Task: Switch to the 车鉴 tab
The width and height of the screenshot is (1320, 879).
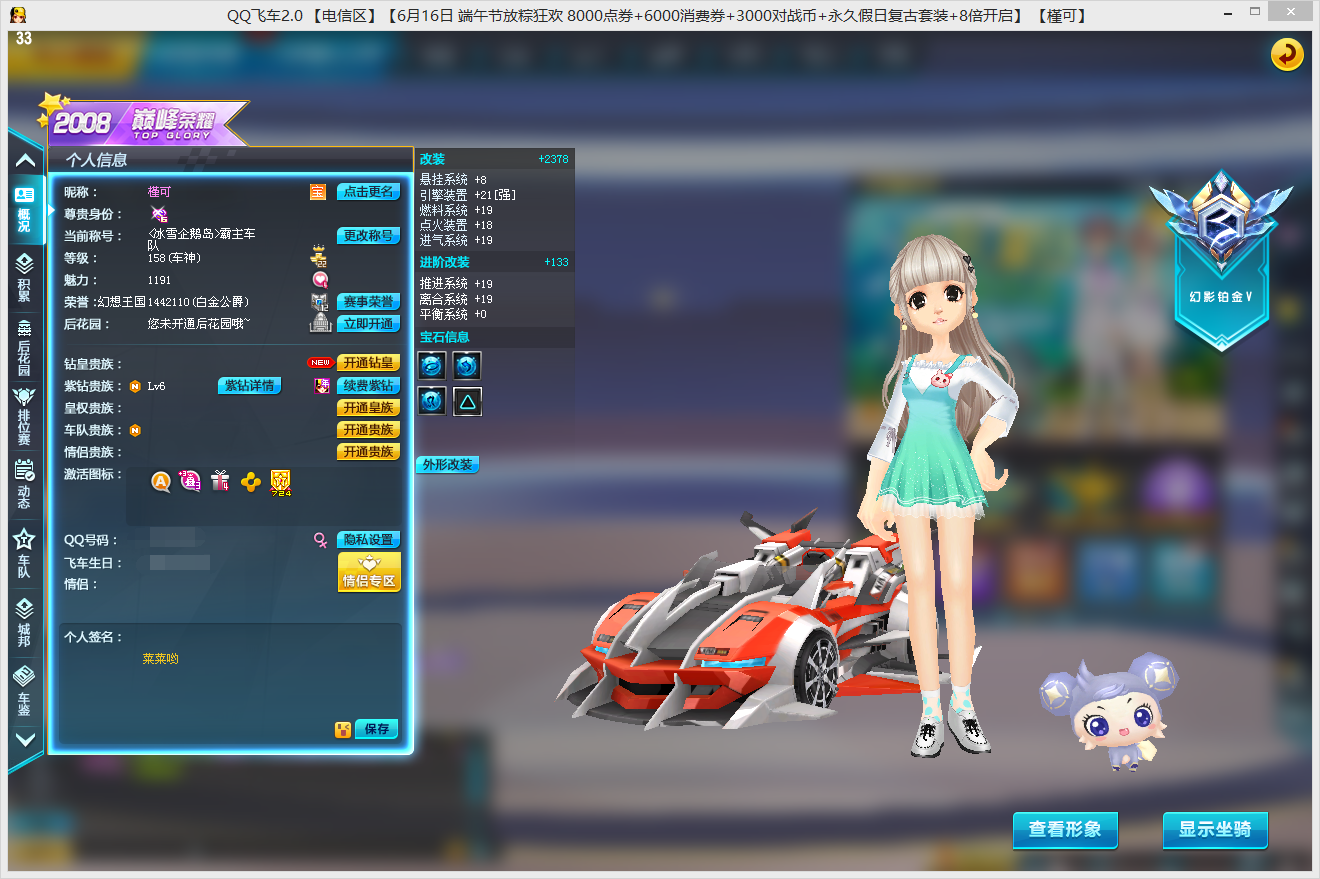Action: [x=24, y=691]
